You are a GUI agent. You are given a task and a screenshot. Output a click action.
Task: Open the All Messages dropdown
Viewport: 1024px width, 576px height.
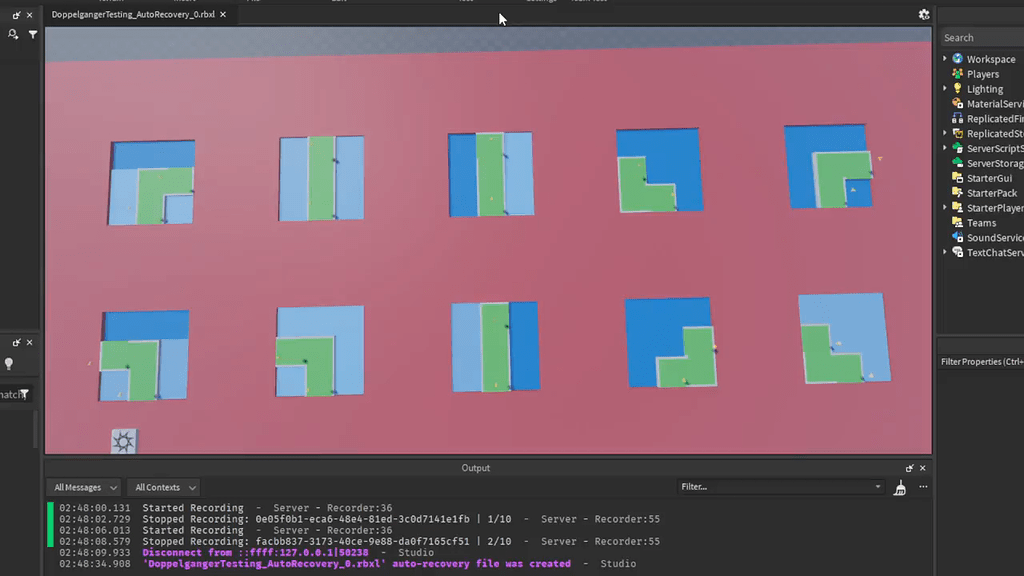pyautogui.click(x=84, y=487)
